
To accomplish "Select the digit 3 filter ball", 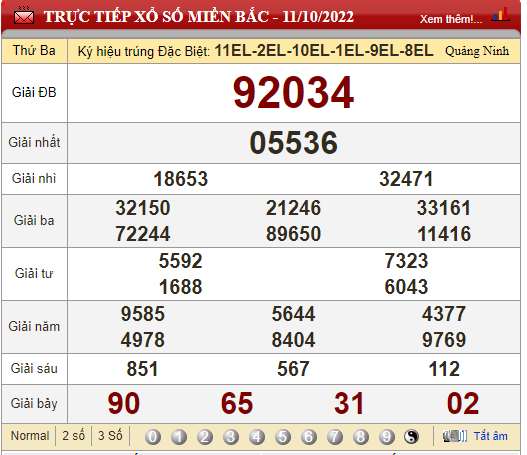I will [231, 437].
